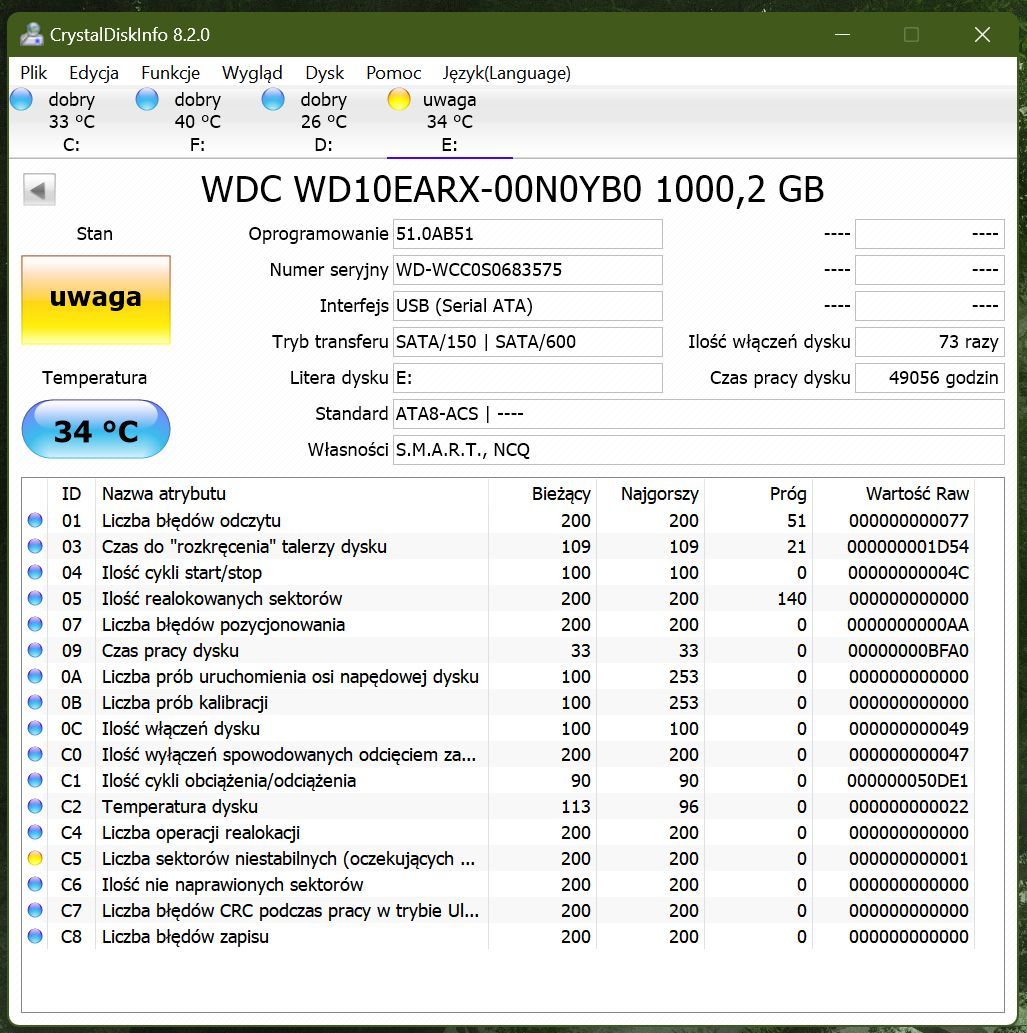Click the serial number field WD-WCC0S0683575

pyautogui.click(x=528, y=270)
